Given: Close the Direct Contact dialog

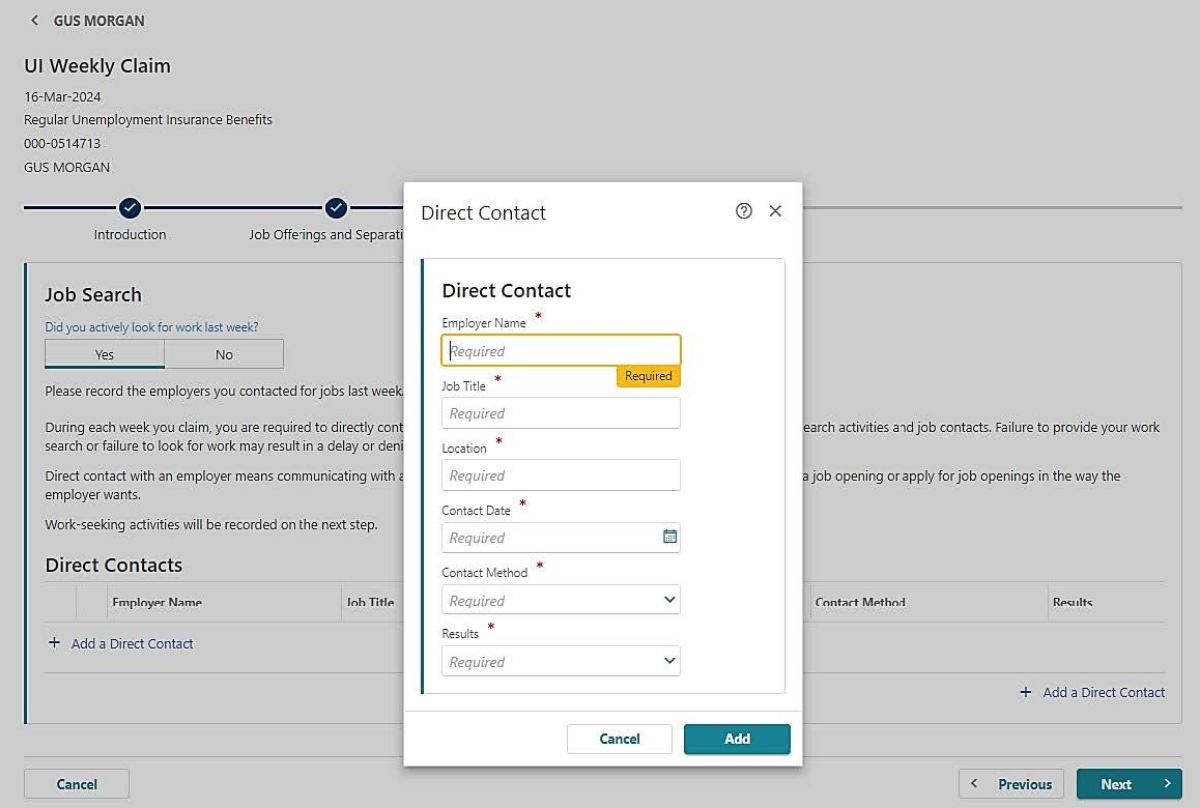Looking at the screenshot, I should (x=775, y=211).
